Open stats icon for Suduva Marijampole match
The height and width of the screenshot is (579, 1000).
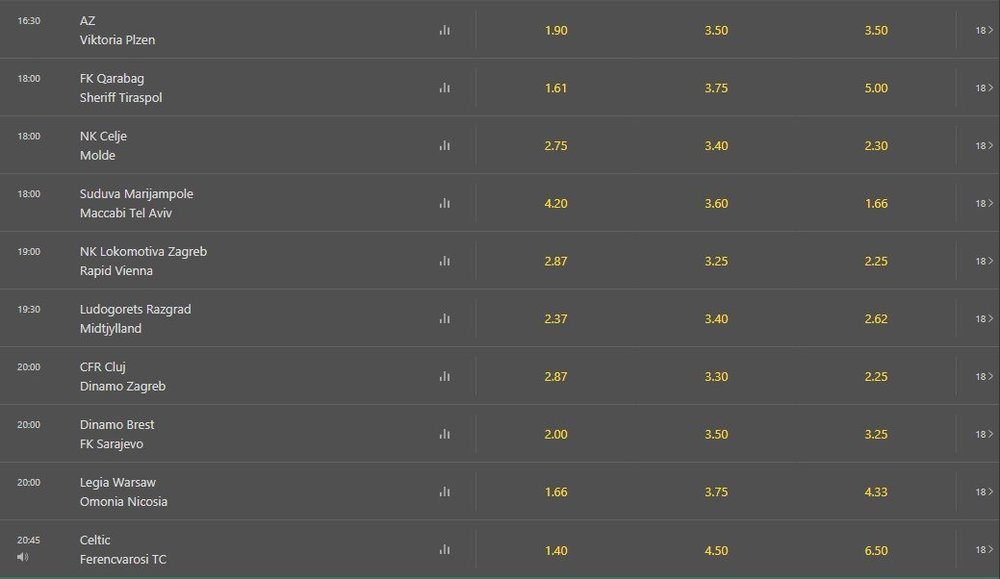pyautogui.click(x=445, y=203)
